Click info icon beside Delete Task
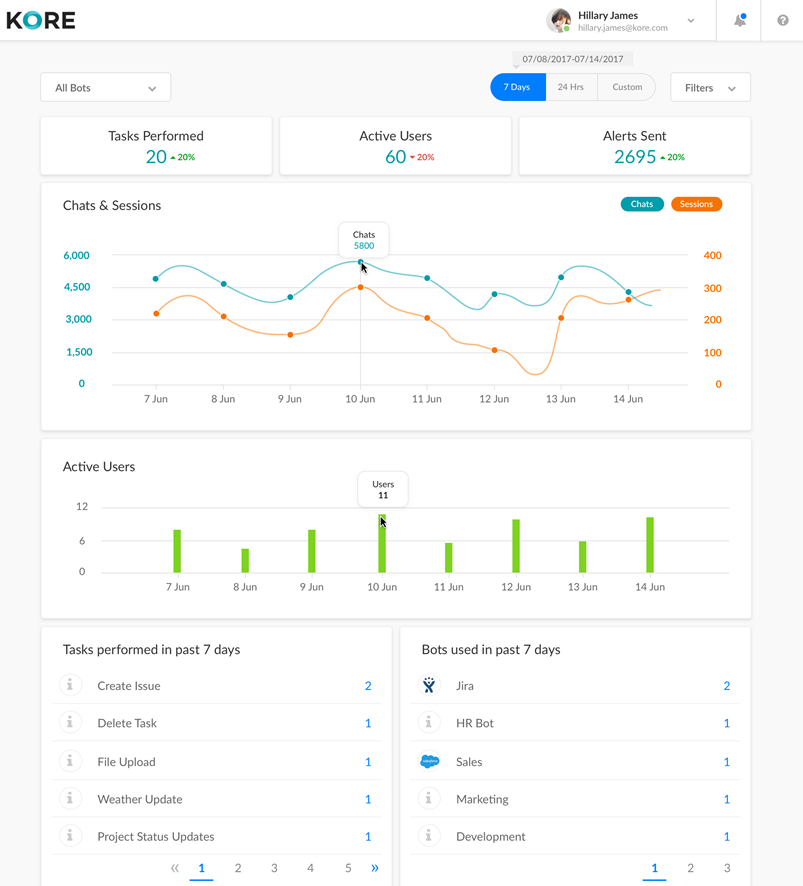803x886 pixels. (x=70, y=723)
